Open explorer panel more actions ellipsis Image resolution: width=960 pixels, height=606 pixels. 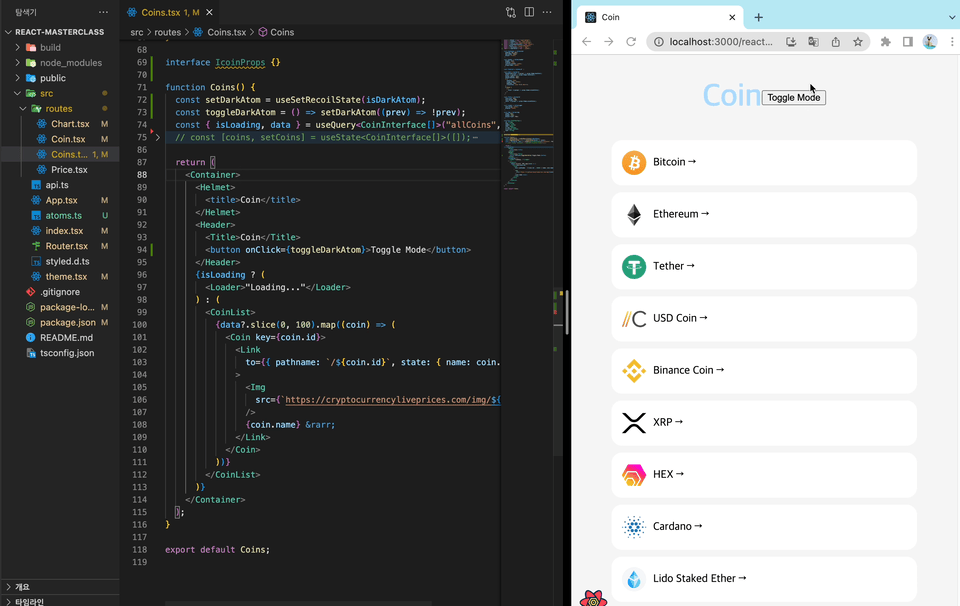pyautogui.click(x=103, y=12)
